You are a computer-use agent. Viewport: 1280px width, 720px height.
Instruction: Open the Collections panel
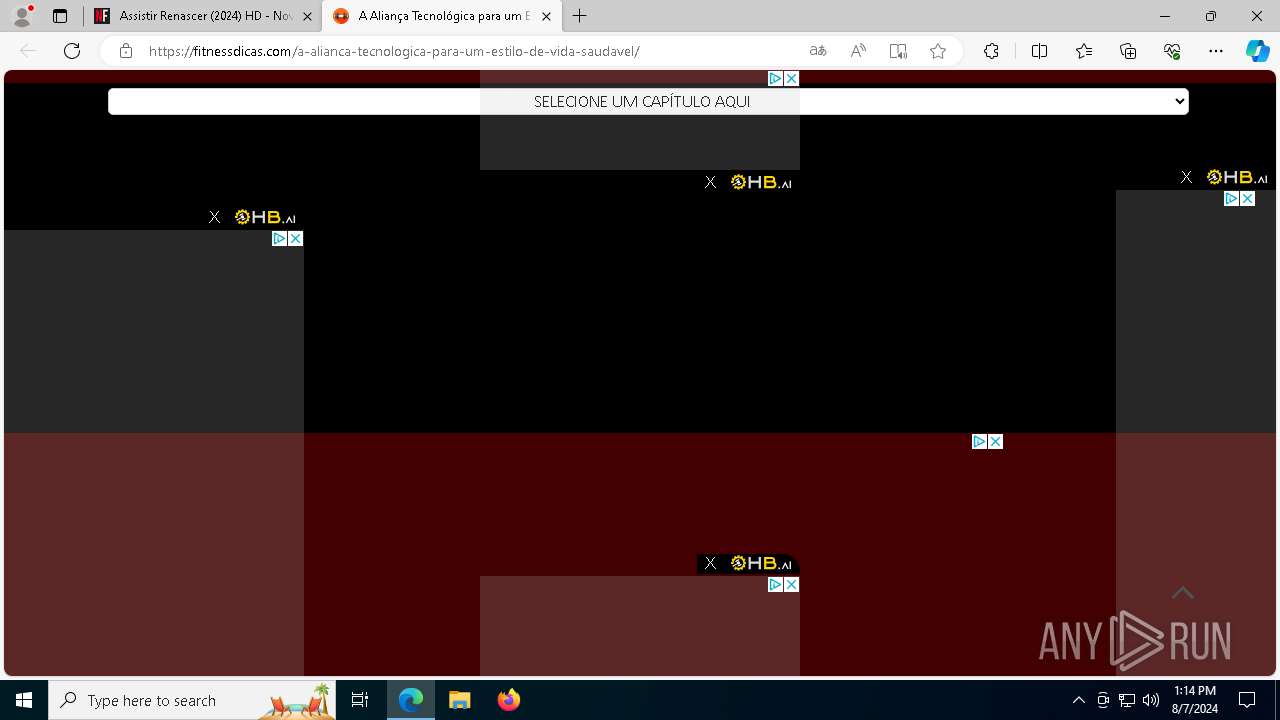(x=1128, y=51)
